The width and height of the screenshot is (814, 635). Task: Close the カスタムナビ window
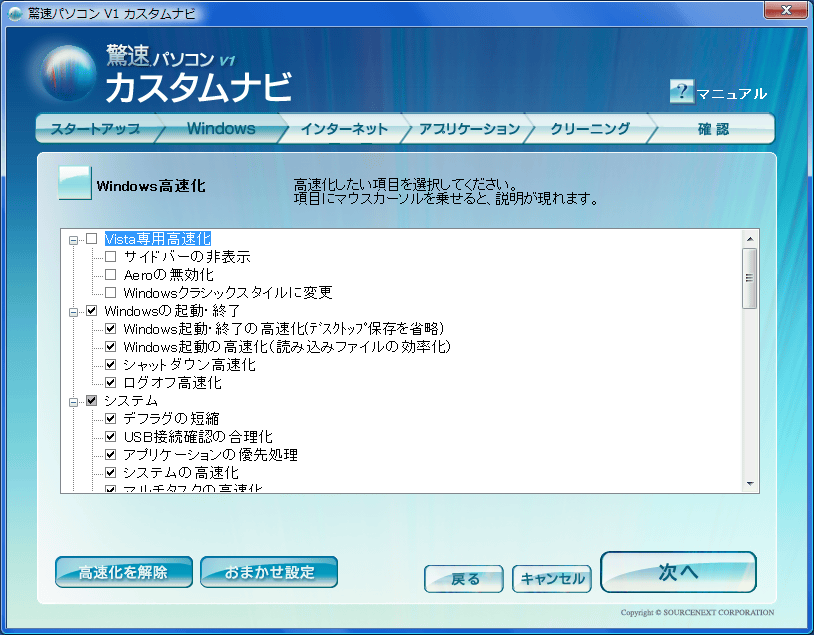coord(786,10)
